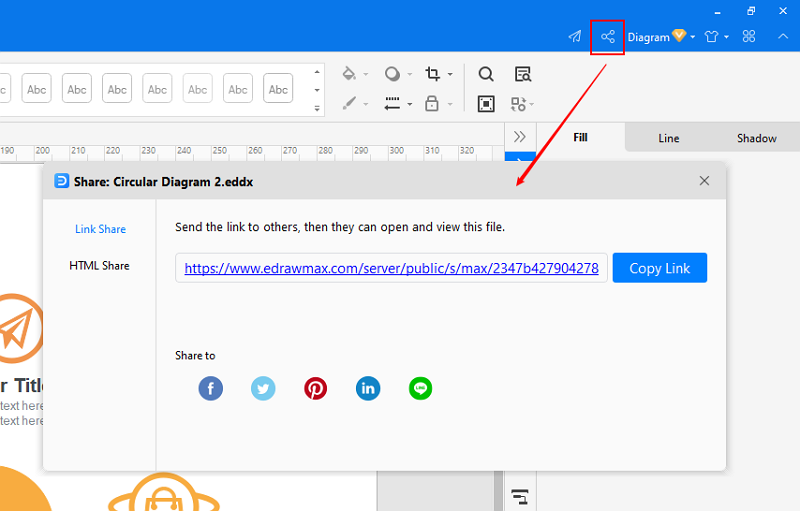This screenshot has width=800, height=511.
Task: Open the apps grid icon
Action: point(749,37)
